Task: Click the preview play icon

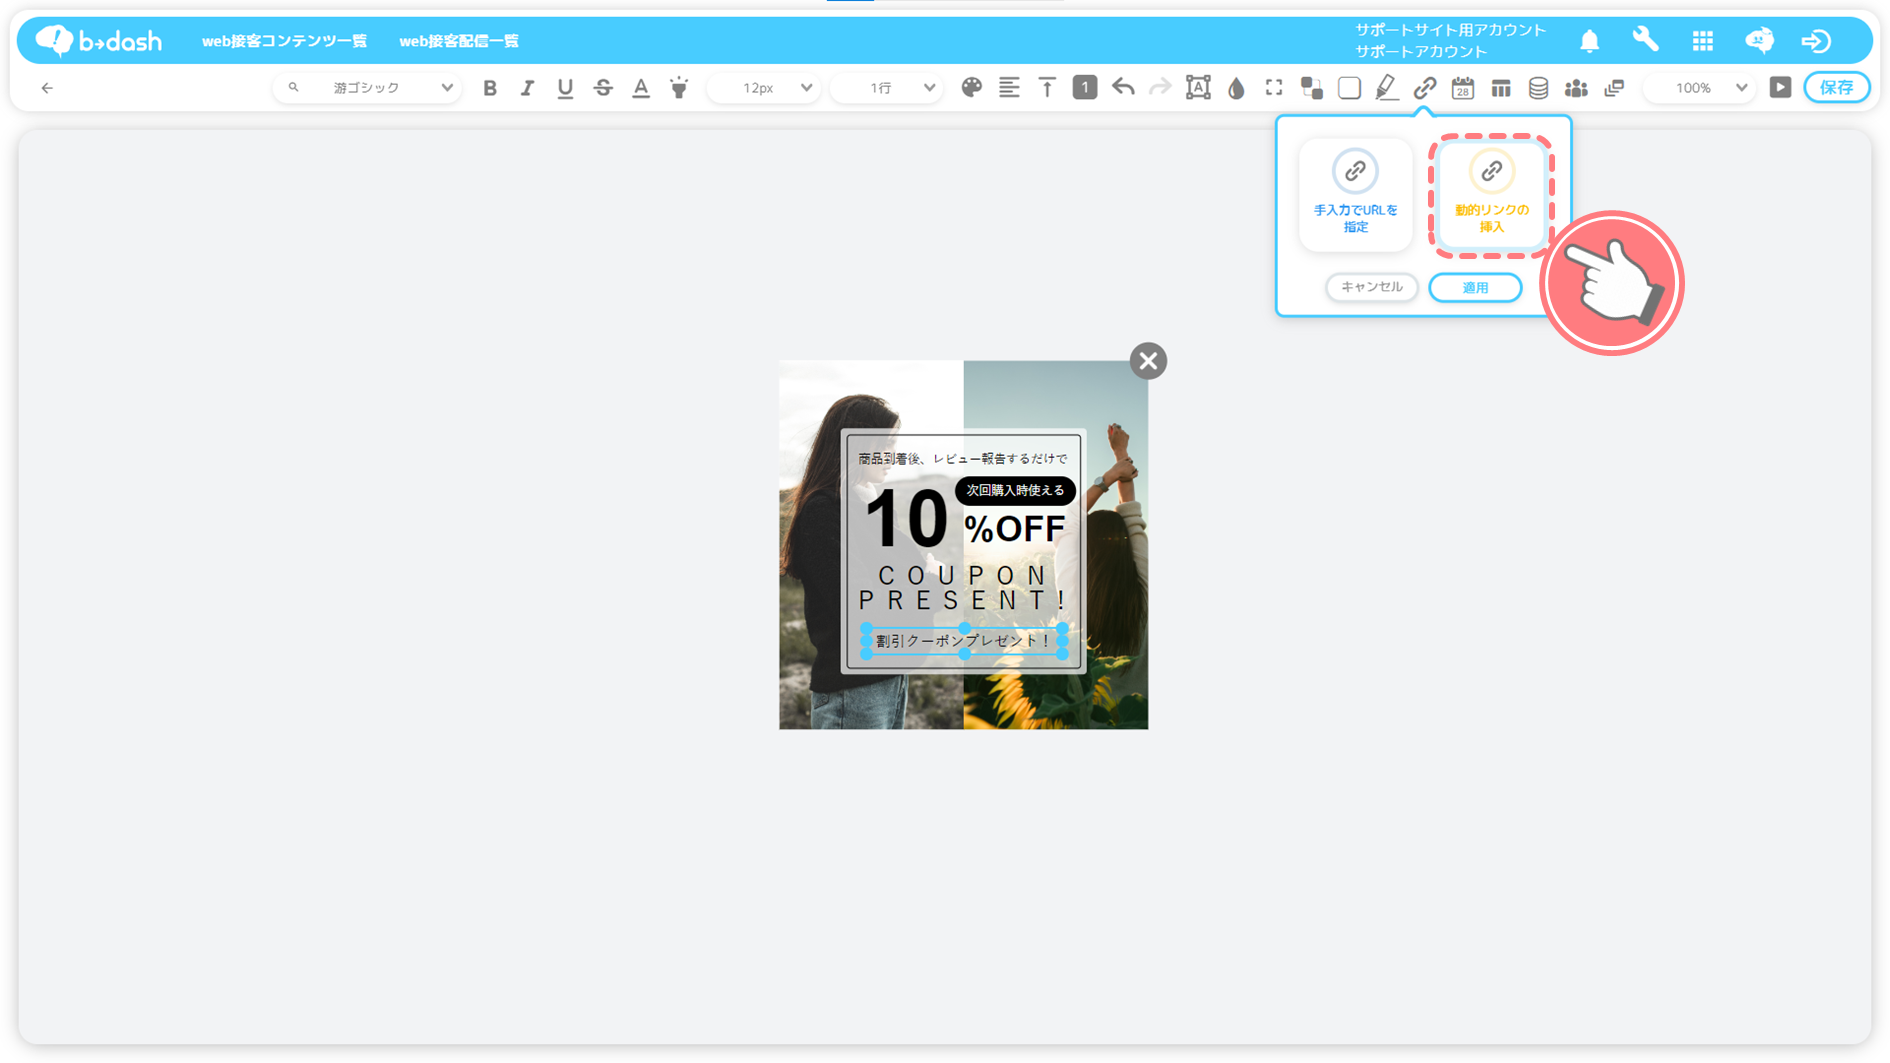Action: 1780,88
